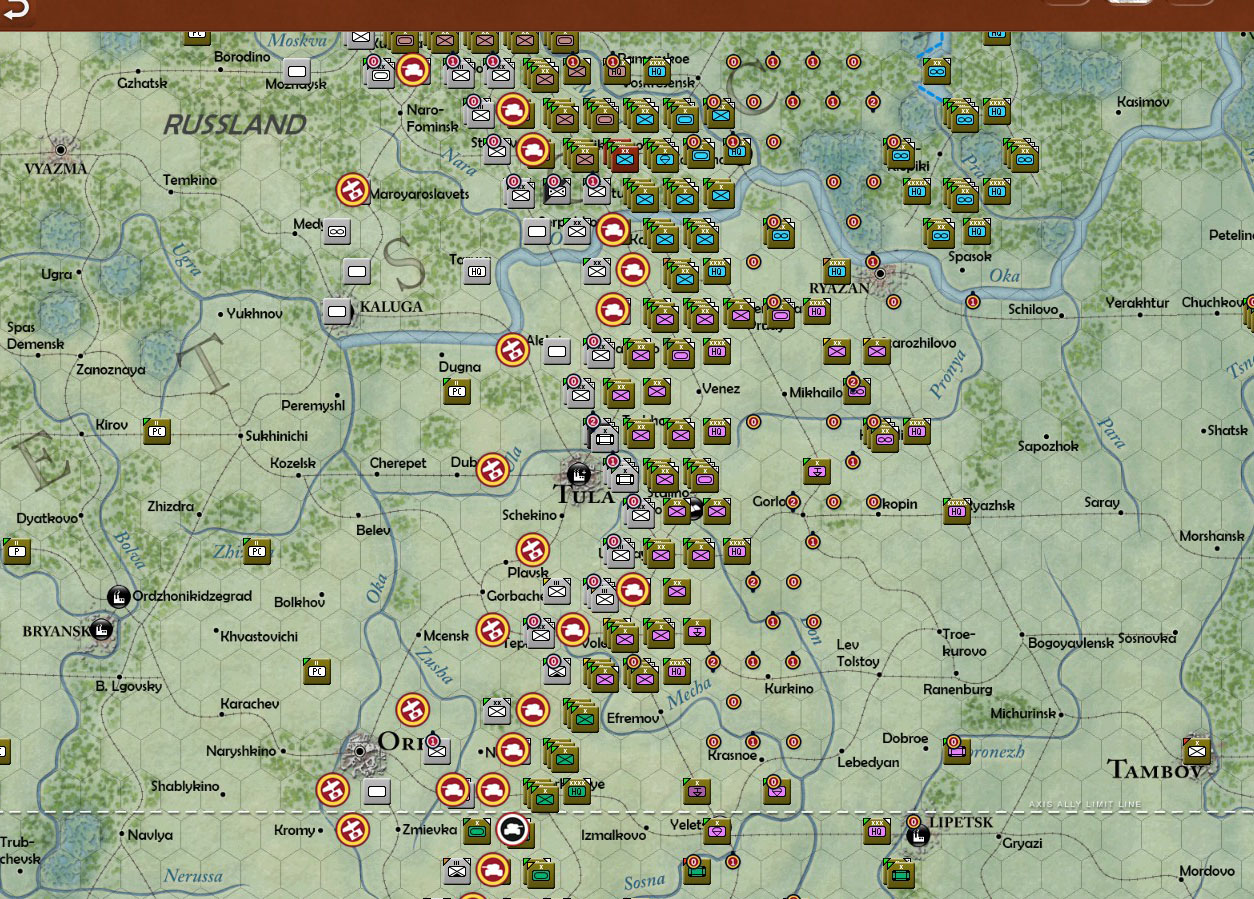Select the blue Soviet counter on the dashed river line
Screen dimensions: 1254x899
[x=937, y=71]
